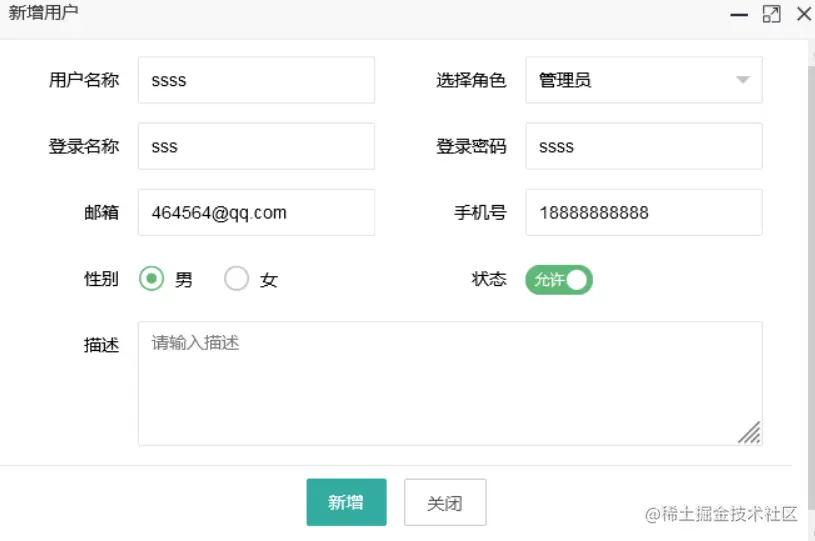Minimize the 新增用户 dialog

click(739, 15)
